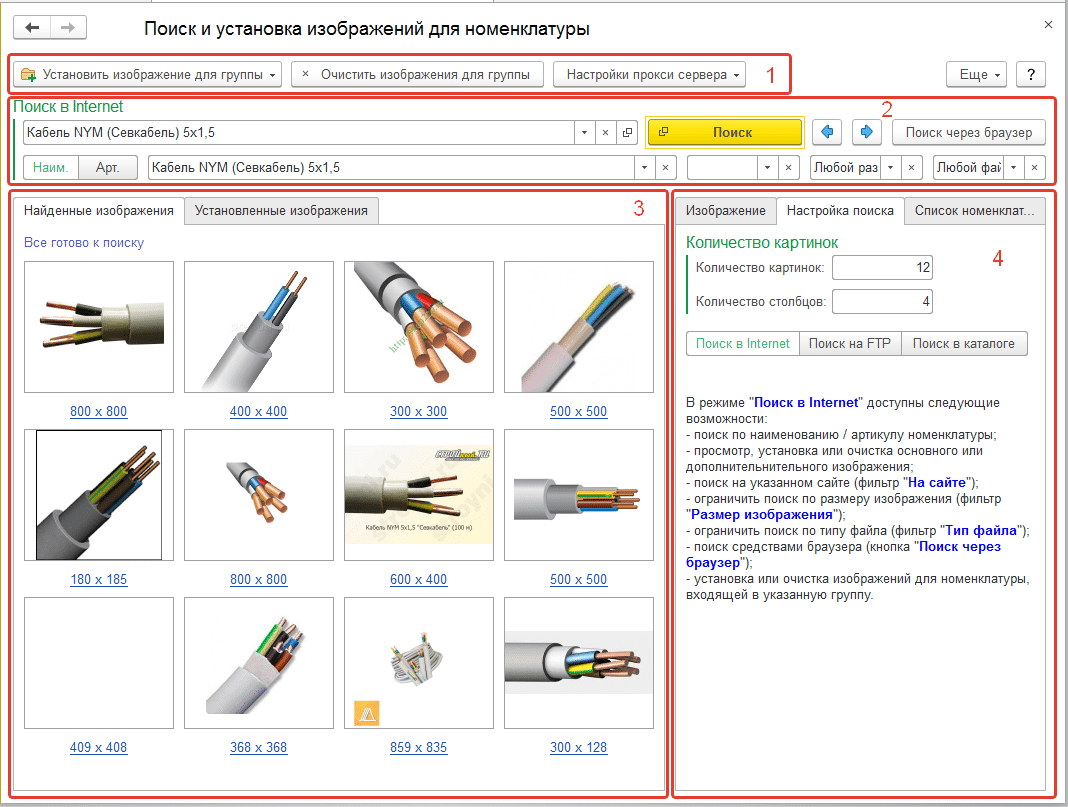Click 'Очистить изображения для группы' button
Image resolution: width=1068 pixels, height=807 pixels.
418,74
